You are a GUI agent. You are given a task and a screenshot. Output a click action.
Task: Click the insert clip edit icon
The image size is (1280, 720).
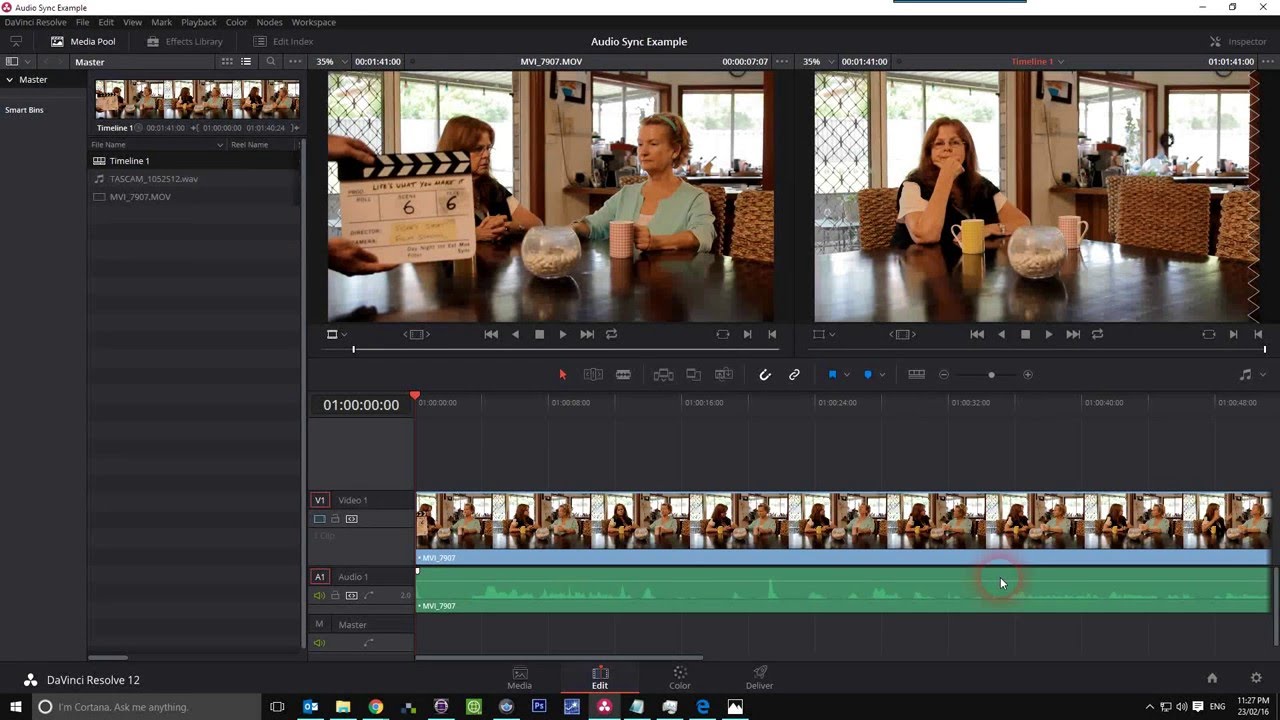tap(663, 375)
